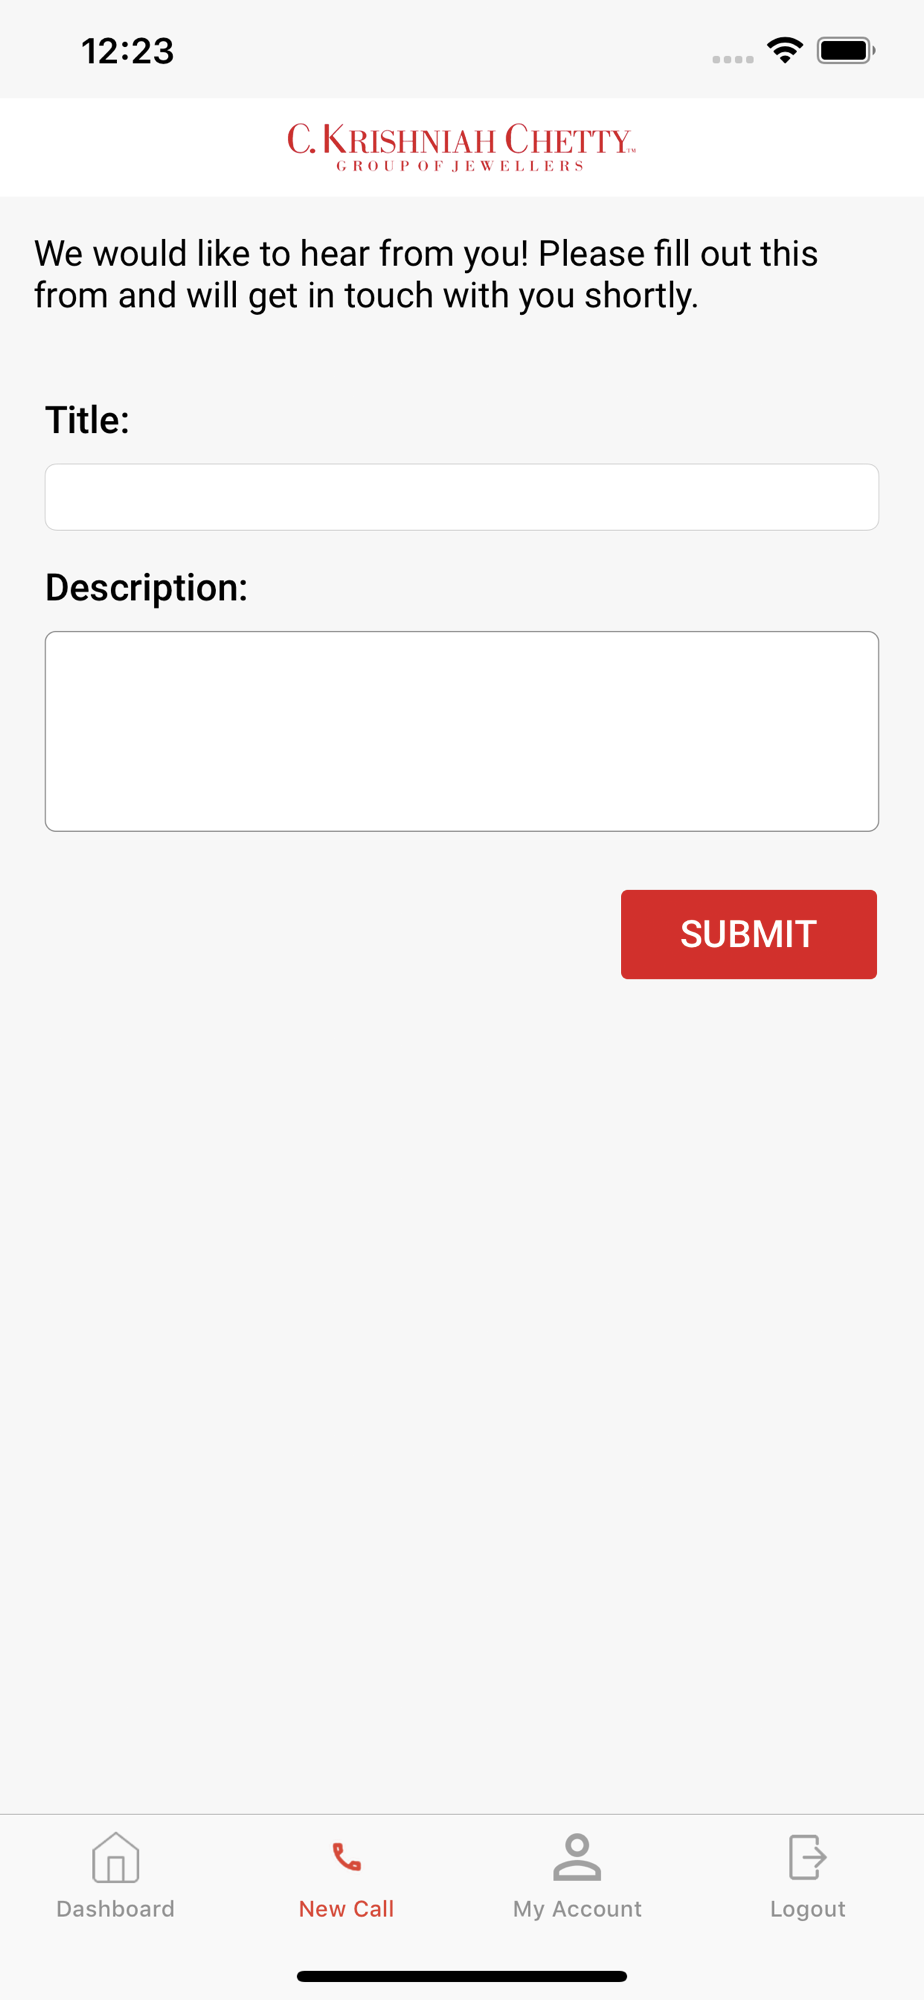
Task: Tap the Wi-Fi status icon
Action: coord(785,50)
